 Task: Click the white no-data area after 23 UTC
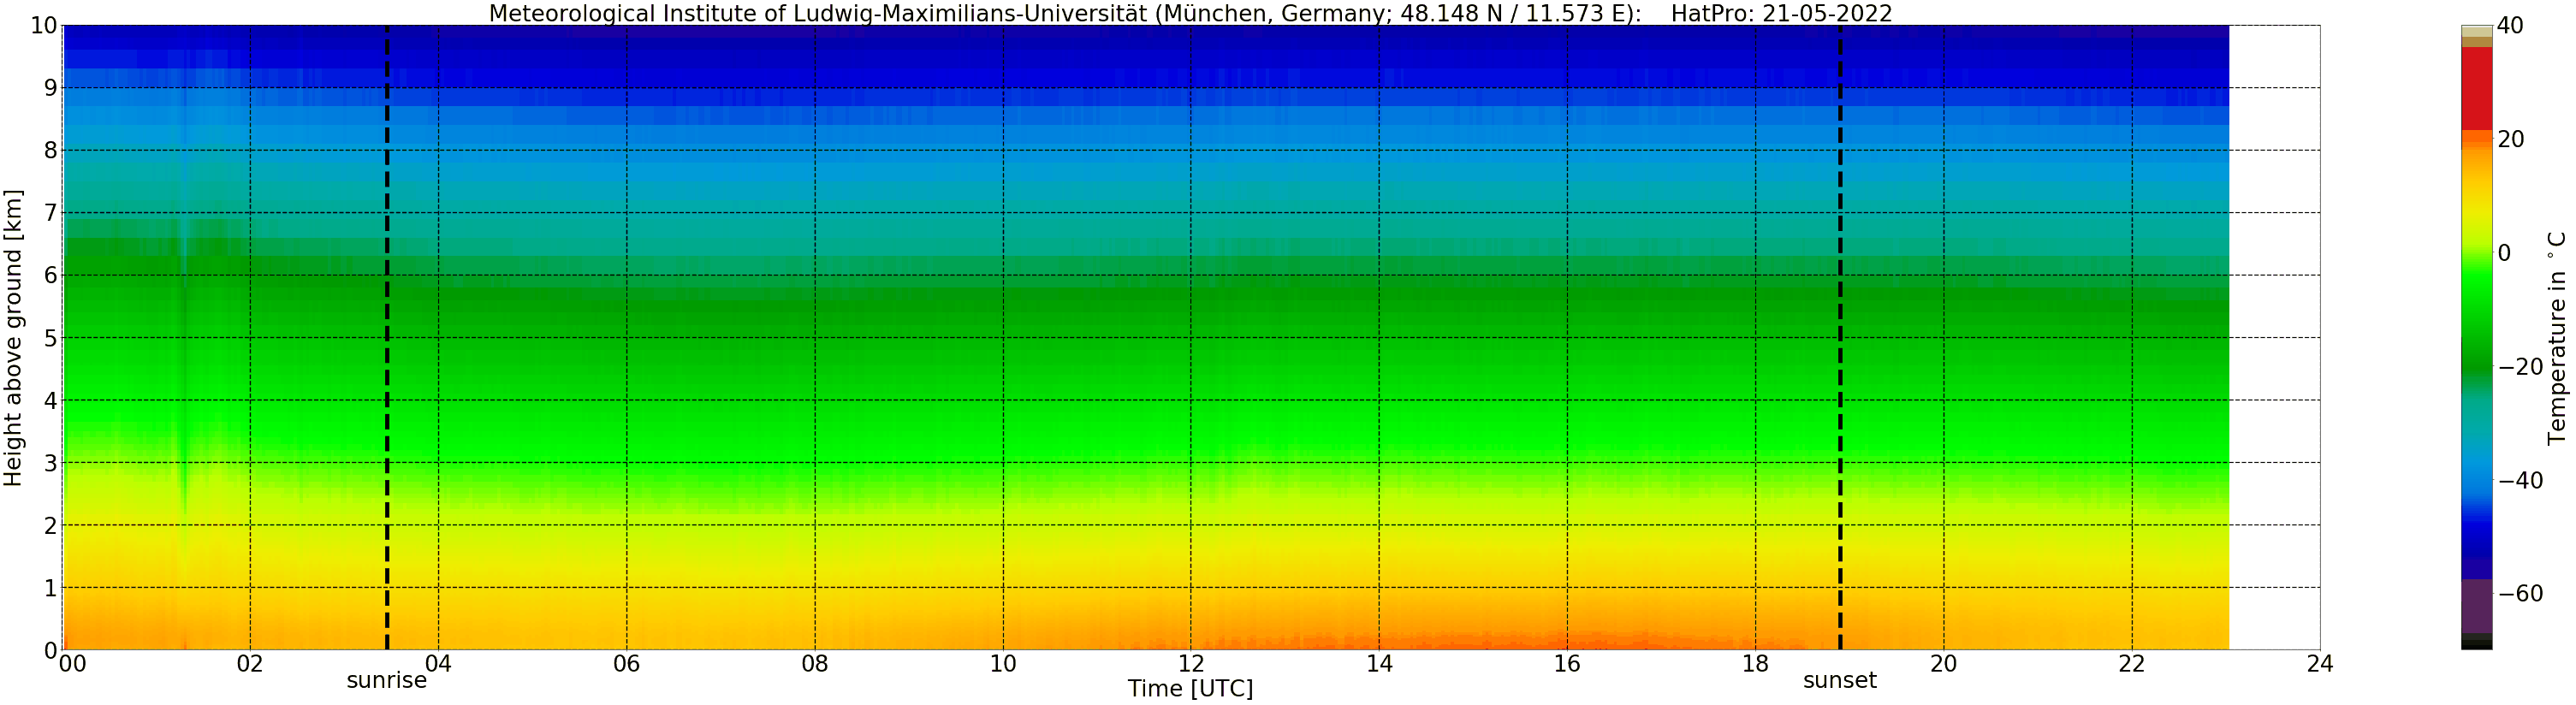click(x=2275, y=337)
